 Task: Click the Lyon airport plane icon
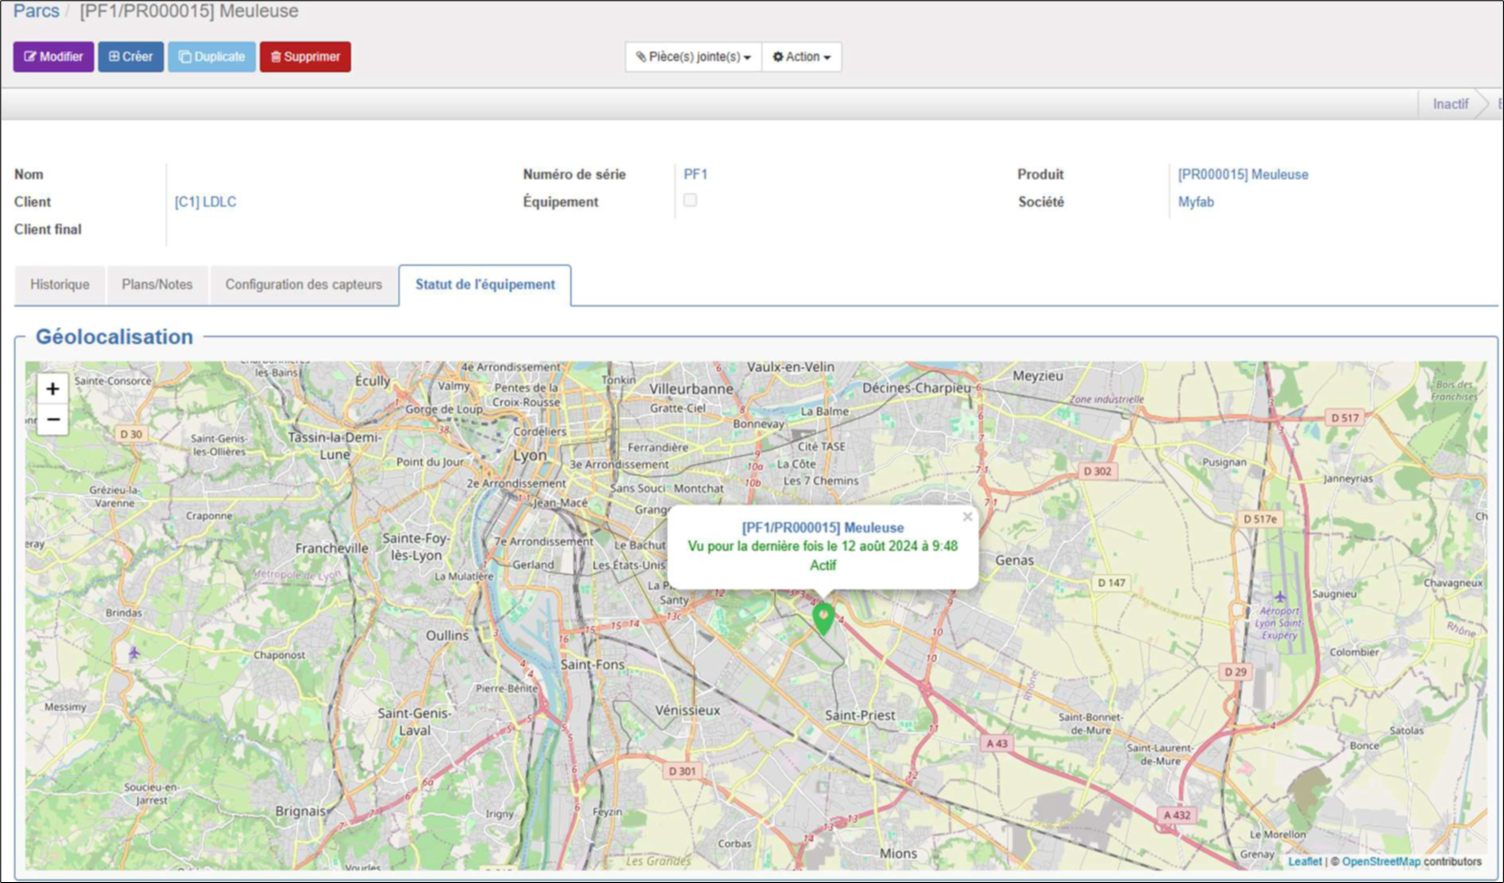pos(1279,597)
